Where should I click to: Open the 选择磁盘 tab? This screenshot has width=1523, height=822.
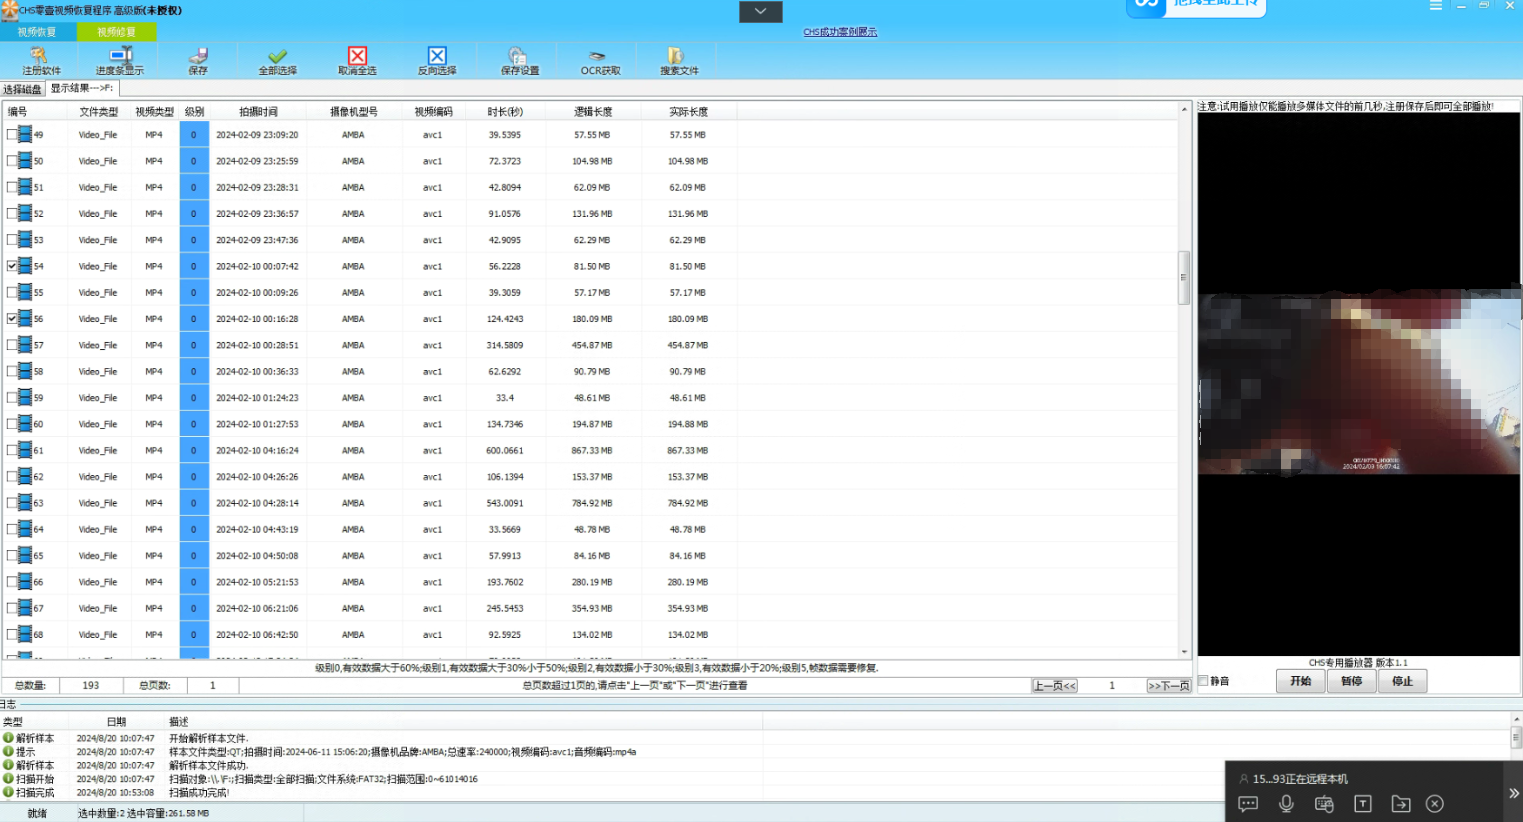(x=23, y=89)
